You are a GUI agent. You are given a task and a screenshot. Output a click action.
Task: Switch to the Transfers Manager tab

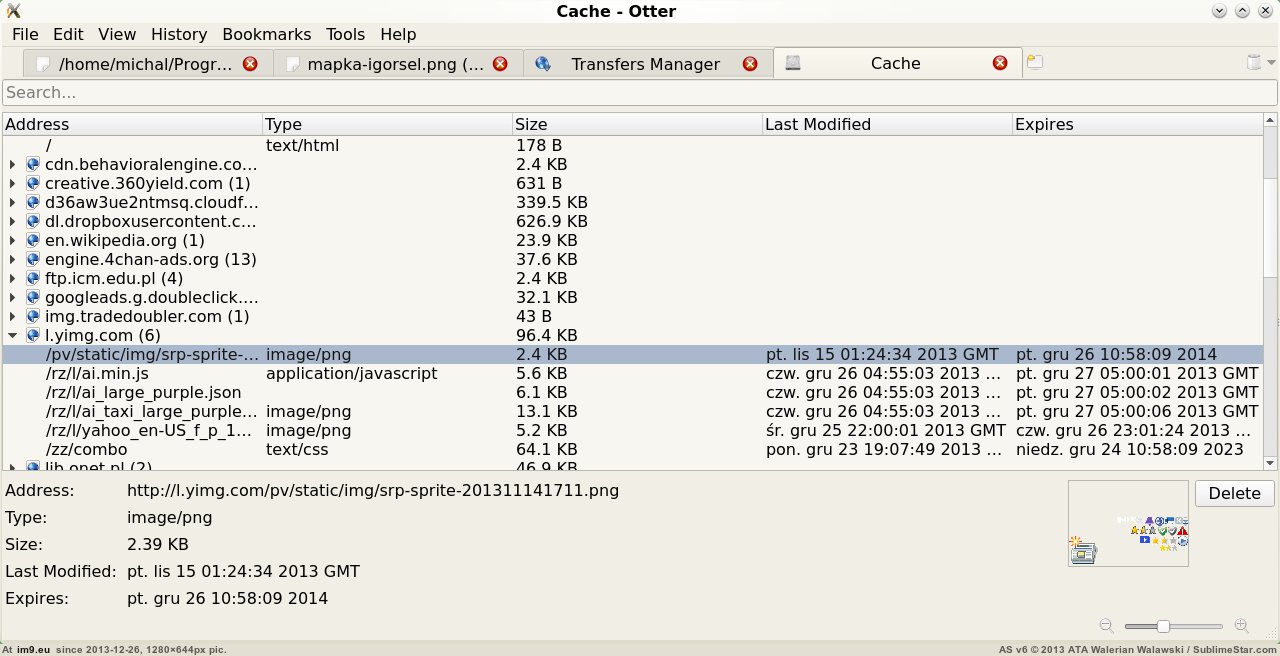647,64
